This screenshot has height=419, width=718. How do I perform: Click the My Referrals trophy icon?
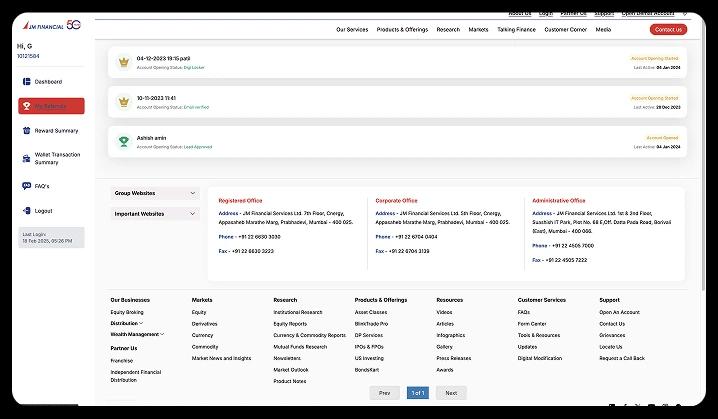pyautogui.click(x=26, y=106)
